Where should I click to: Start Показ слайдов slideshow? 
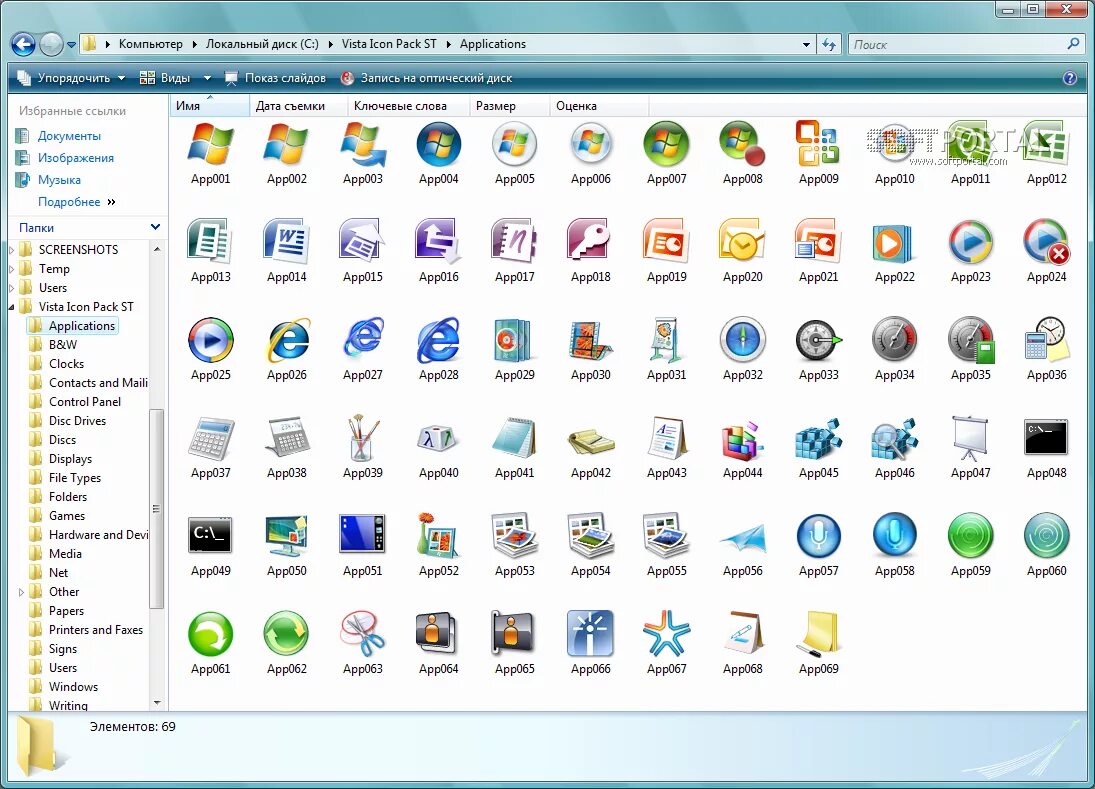(x=275, y=78)
